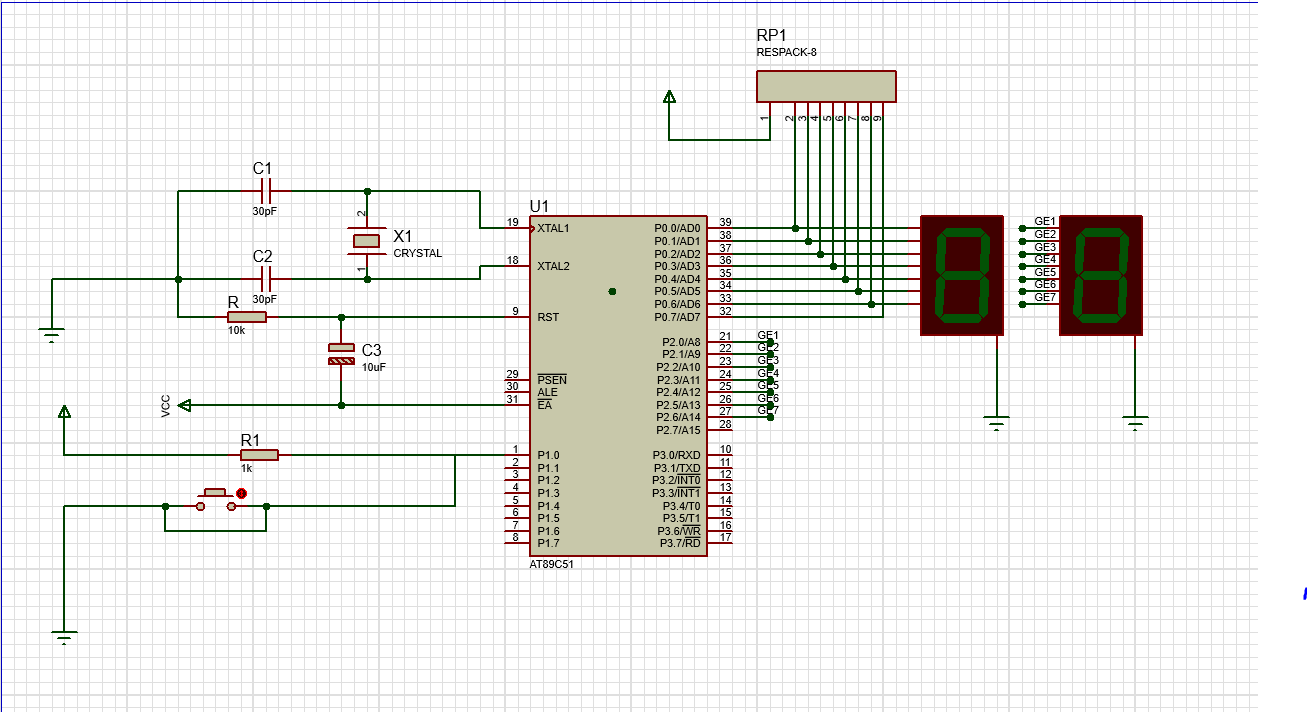The image size is (1307, 712).
Task: Click the P2.7/A15 pin label
Action: pos(678,430)
